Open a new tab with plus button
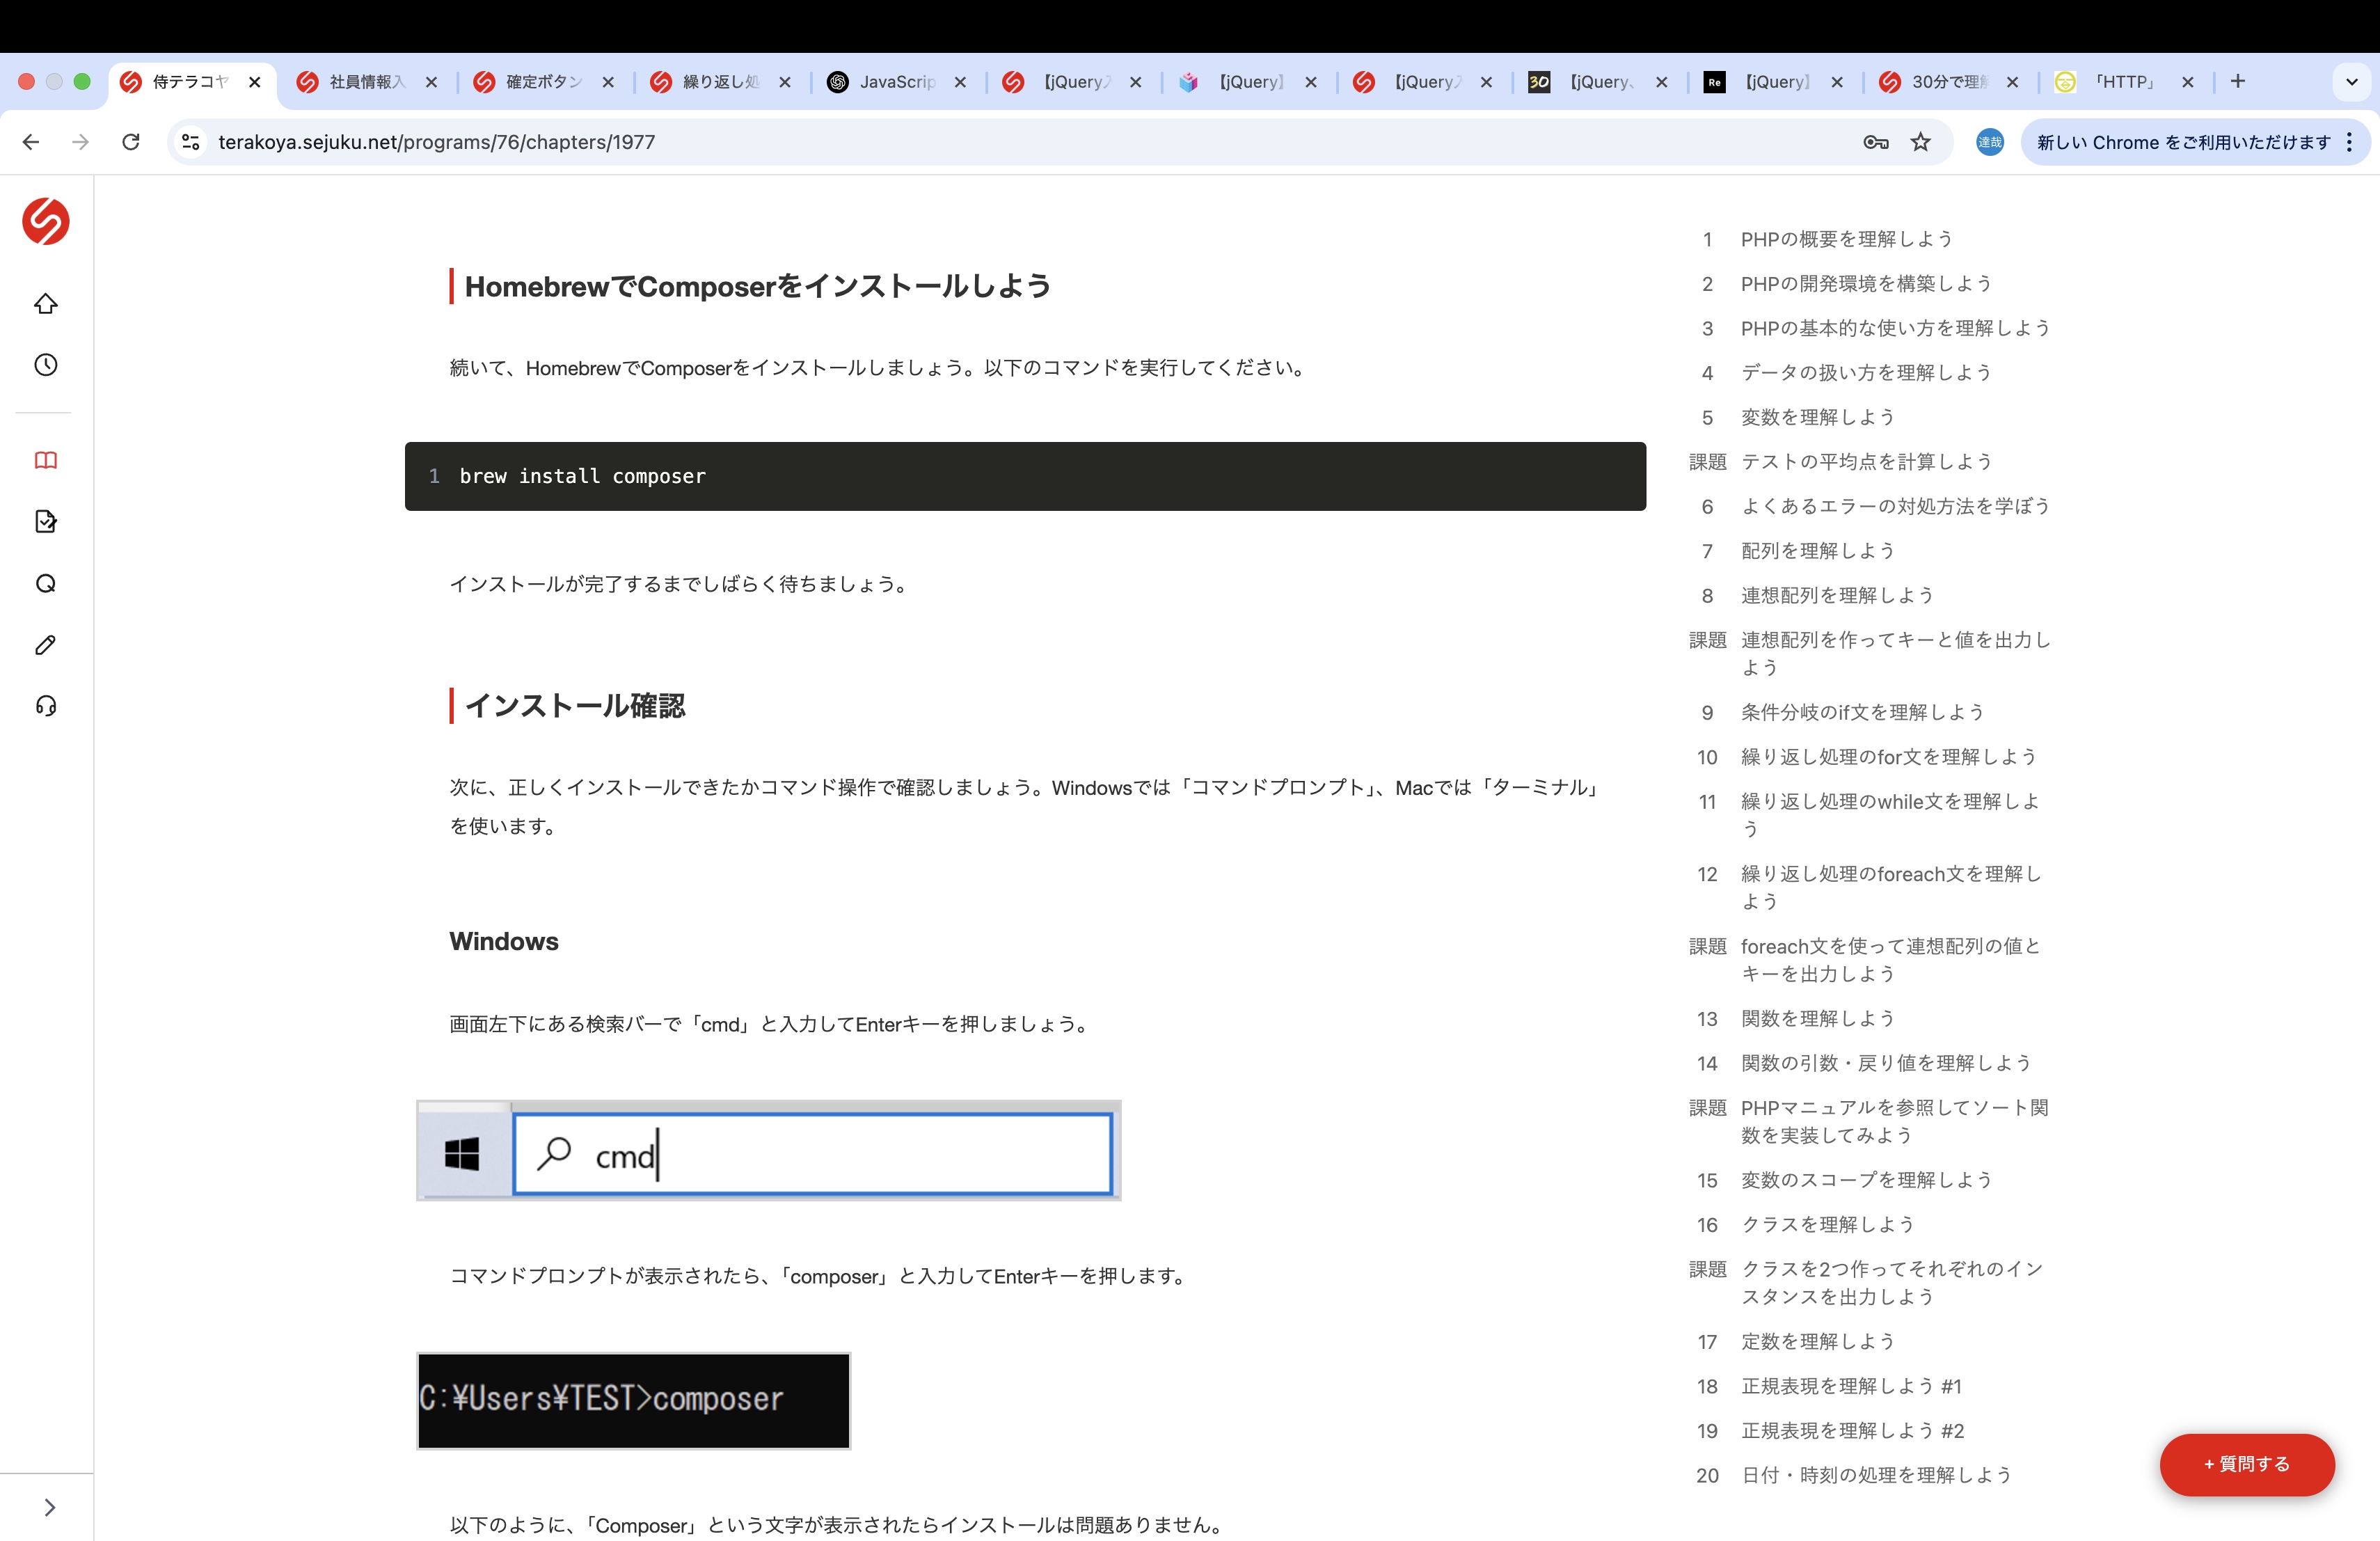 2238,81
